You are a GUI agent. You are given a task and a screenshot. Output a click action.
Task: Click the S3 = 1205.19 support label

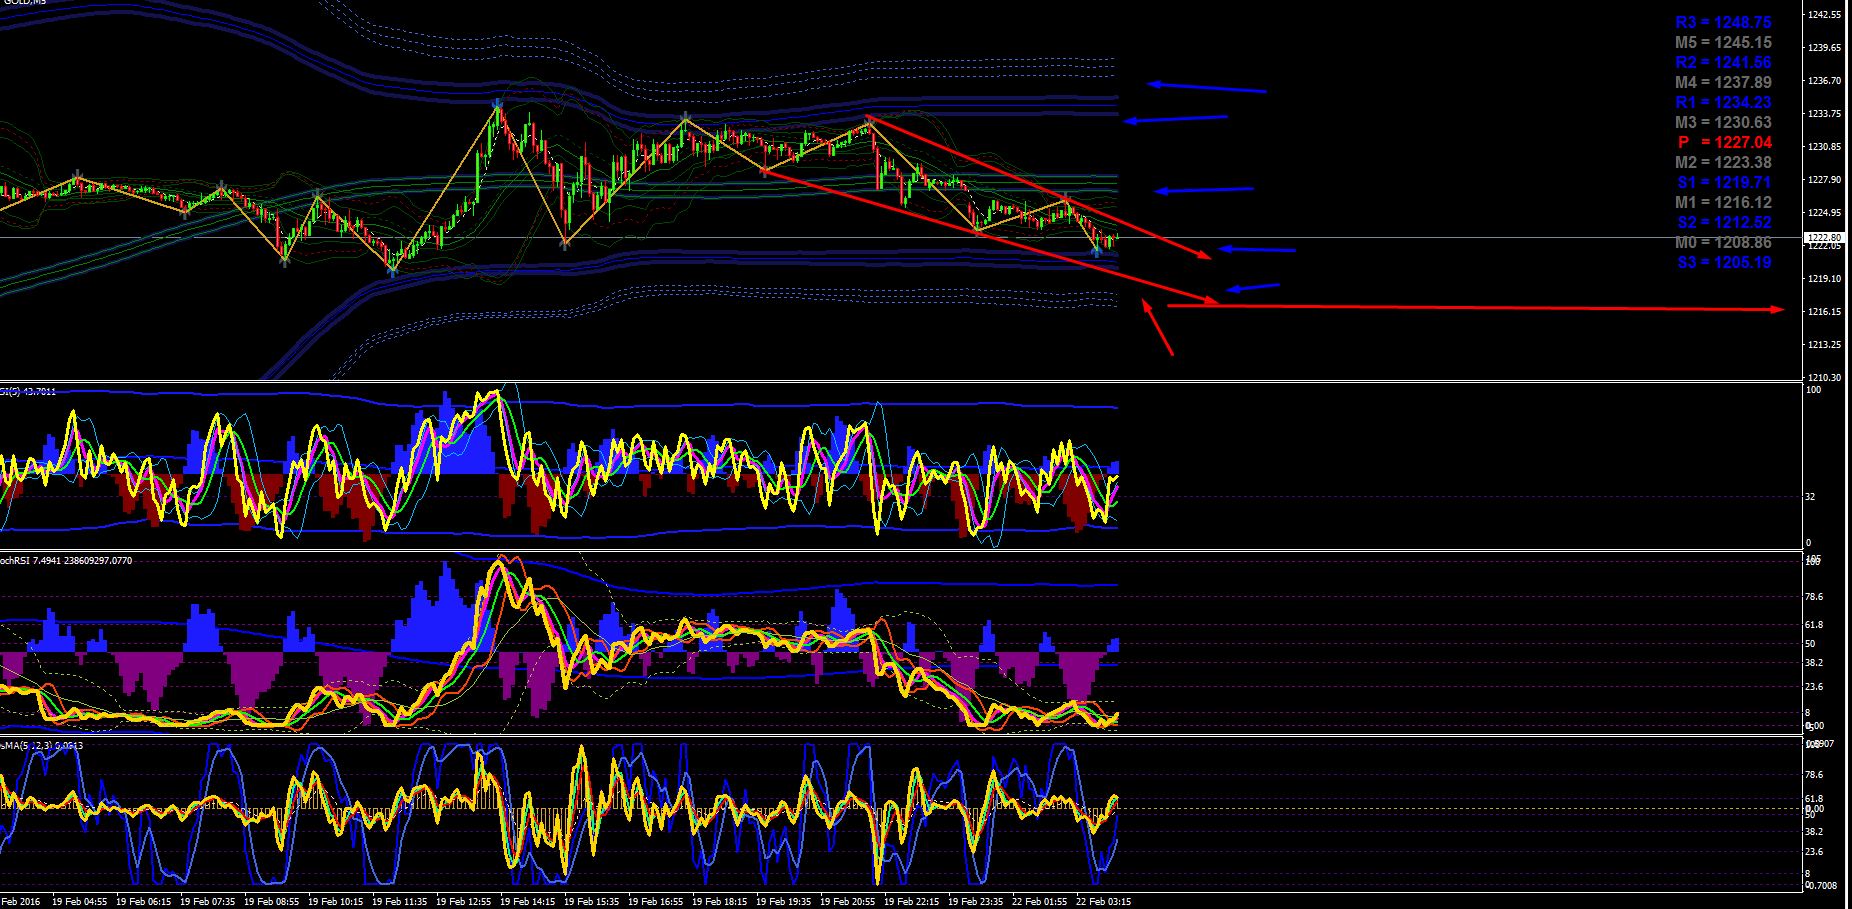pyautogui.click(x=1724, y=262)
